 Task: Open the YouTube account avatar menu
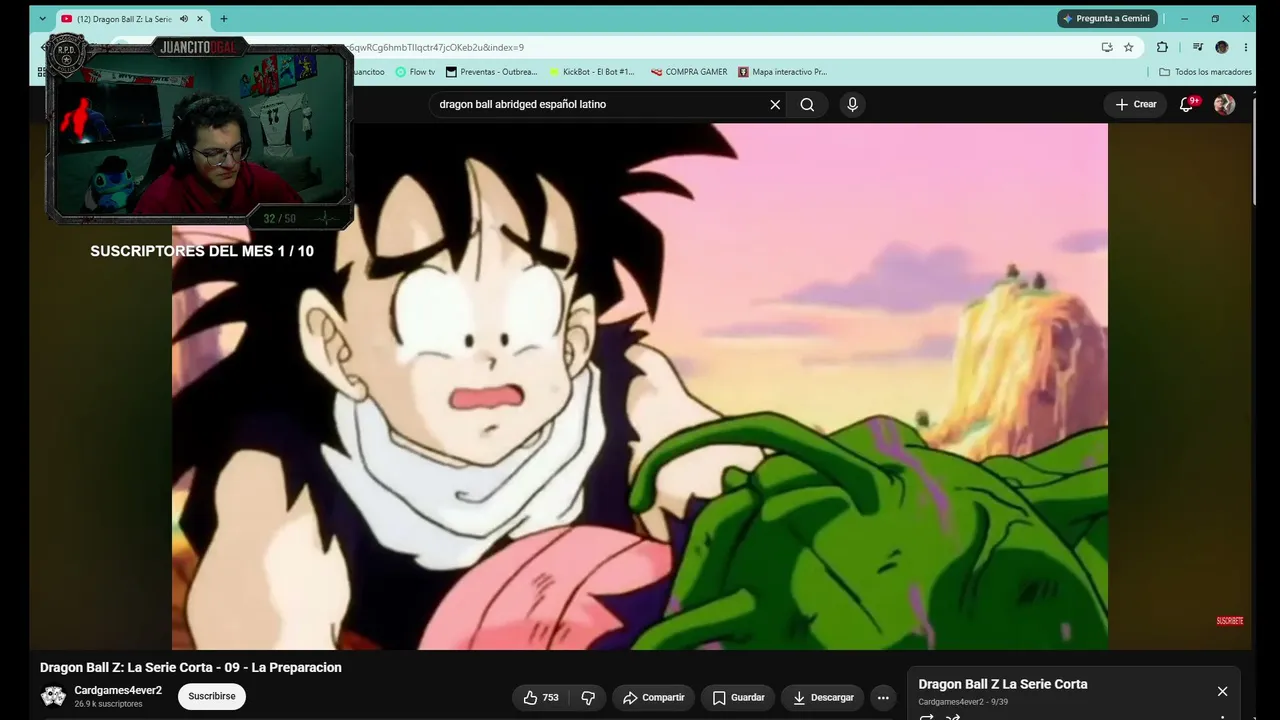[1224, 104]
